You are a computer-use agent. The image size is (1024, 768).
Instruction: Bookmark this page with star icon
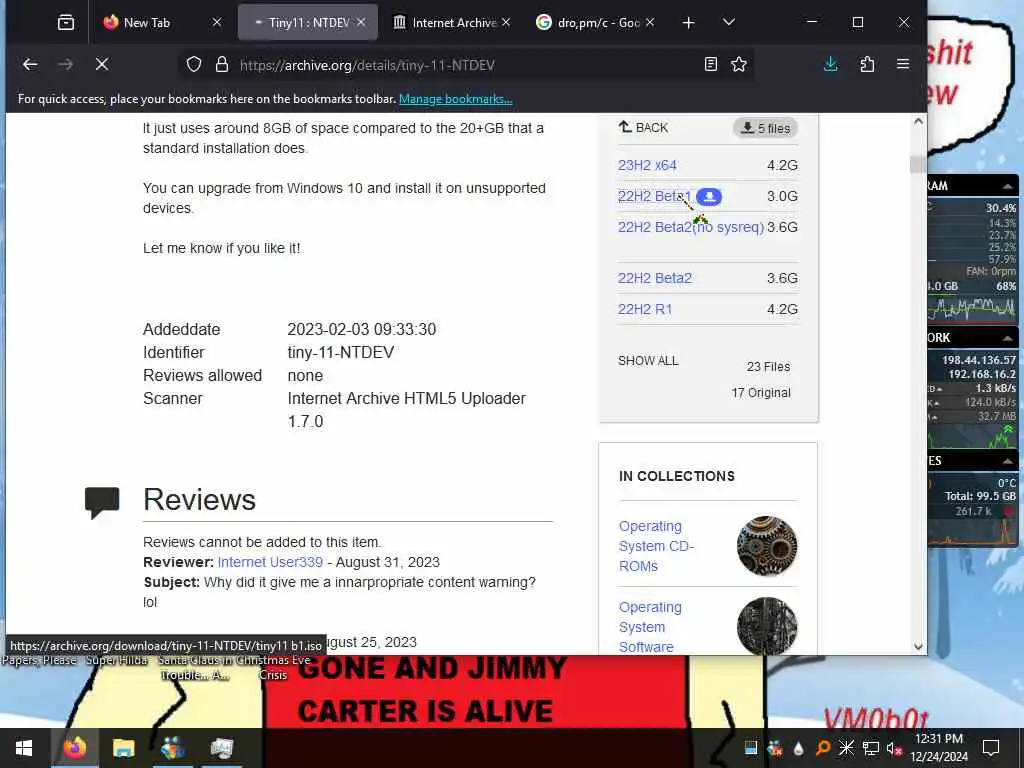pos(739,64)
